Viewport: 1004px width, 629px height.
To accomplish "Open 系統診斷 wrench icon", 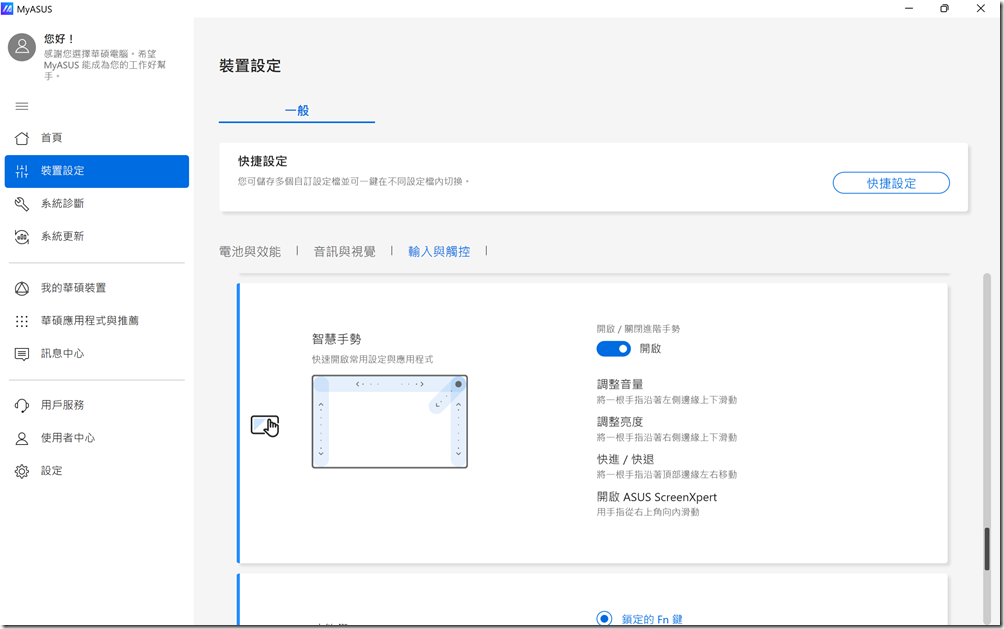I will tap(22, 204).
